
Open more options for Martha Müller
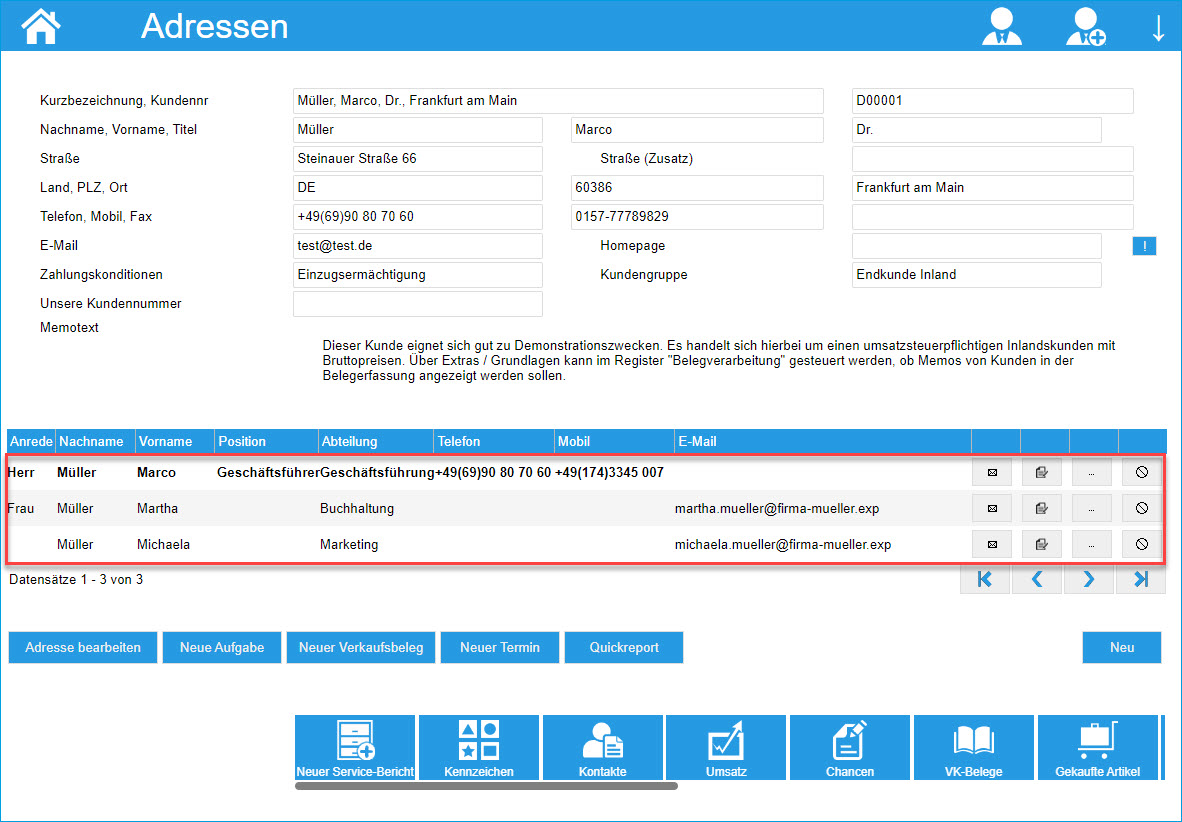click(x=1091, y=508)
